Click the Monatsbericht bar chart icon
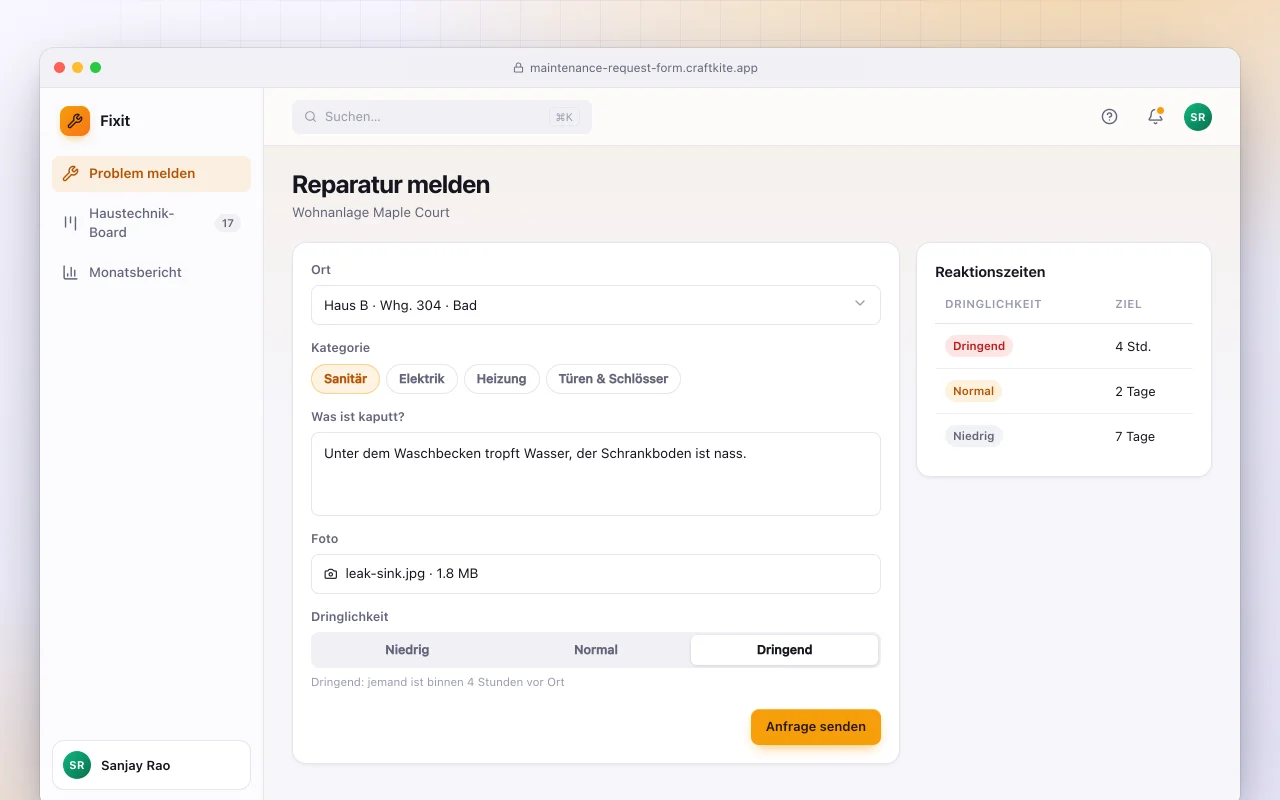The image size is (1280, 800). click(70, 272)
